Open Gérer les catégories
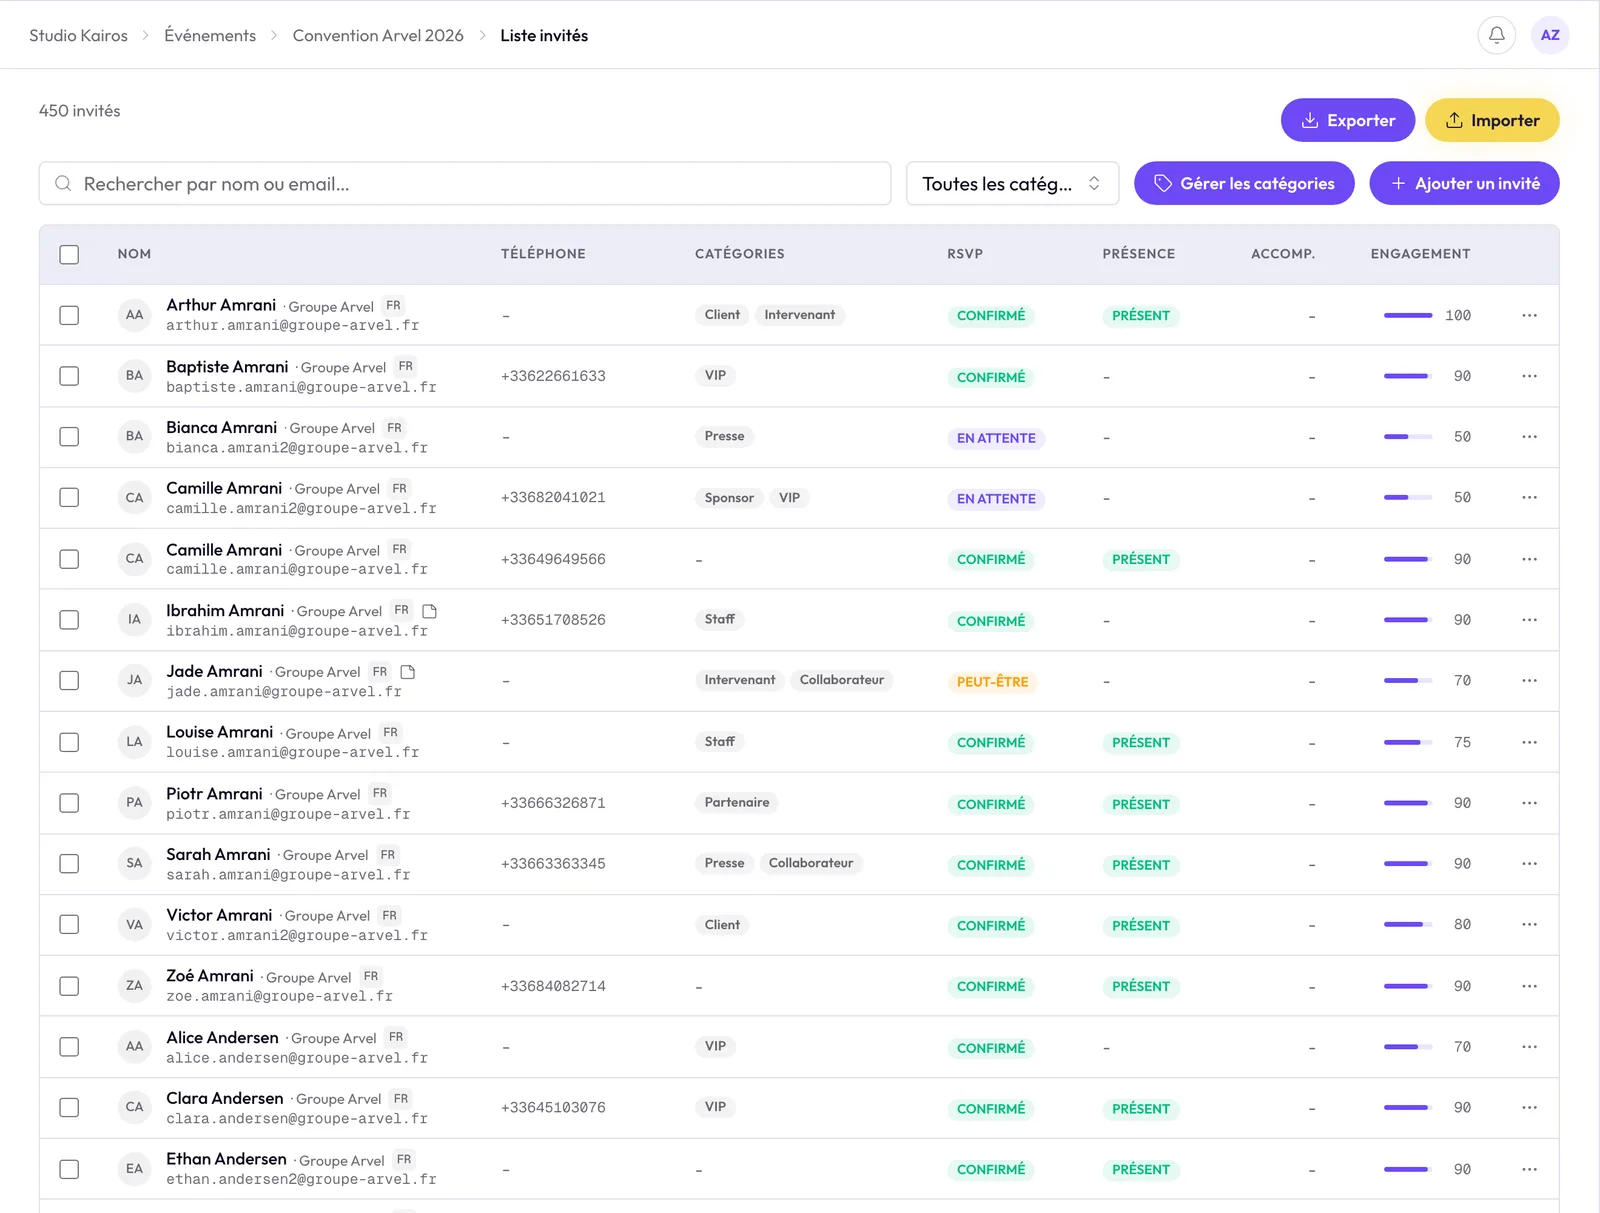 pyautogui.click(x=1244, y=184)
